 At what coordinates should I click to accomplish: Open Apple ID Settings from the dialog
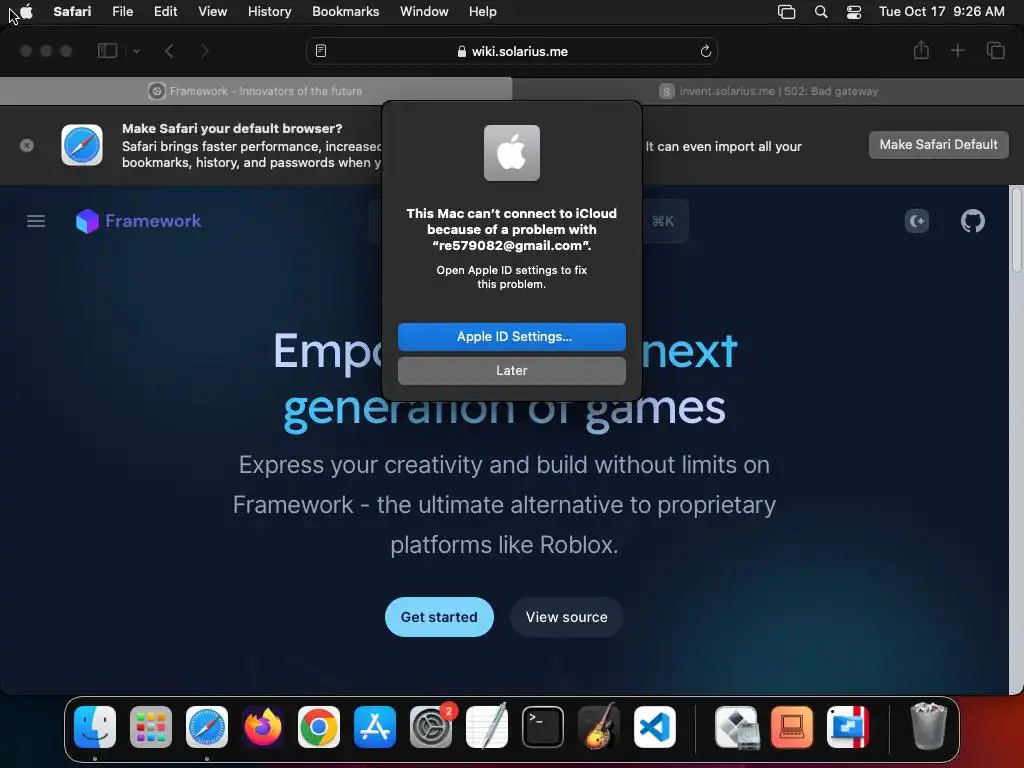511,336
